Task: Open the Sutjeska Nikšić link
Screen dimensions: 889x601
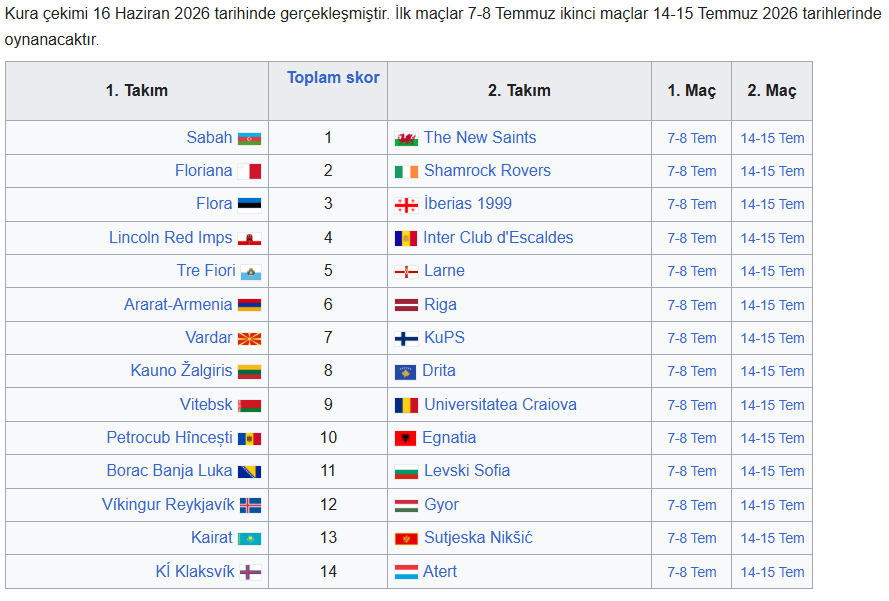Action: click(478, 537)
